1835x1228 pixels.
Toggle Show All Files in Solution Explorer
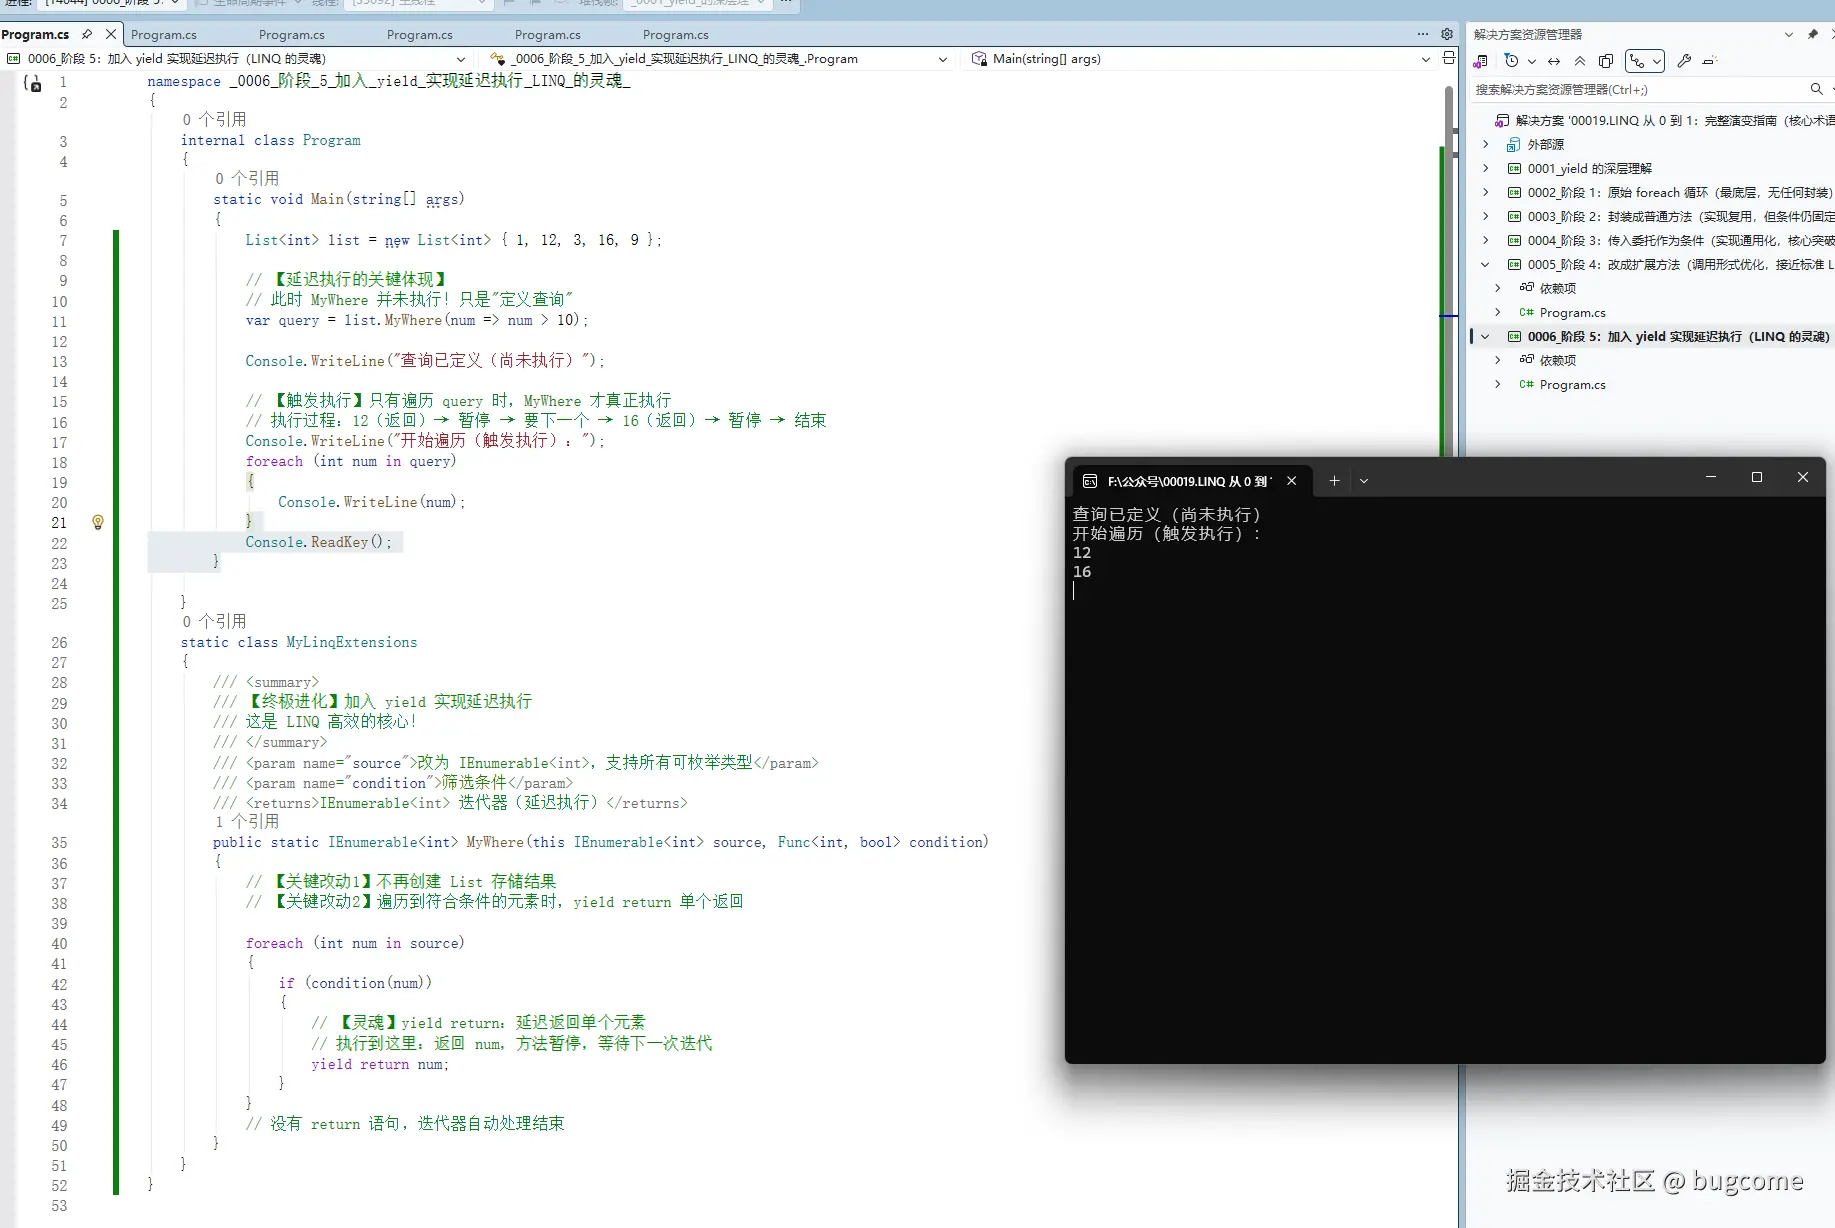1606,61
